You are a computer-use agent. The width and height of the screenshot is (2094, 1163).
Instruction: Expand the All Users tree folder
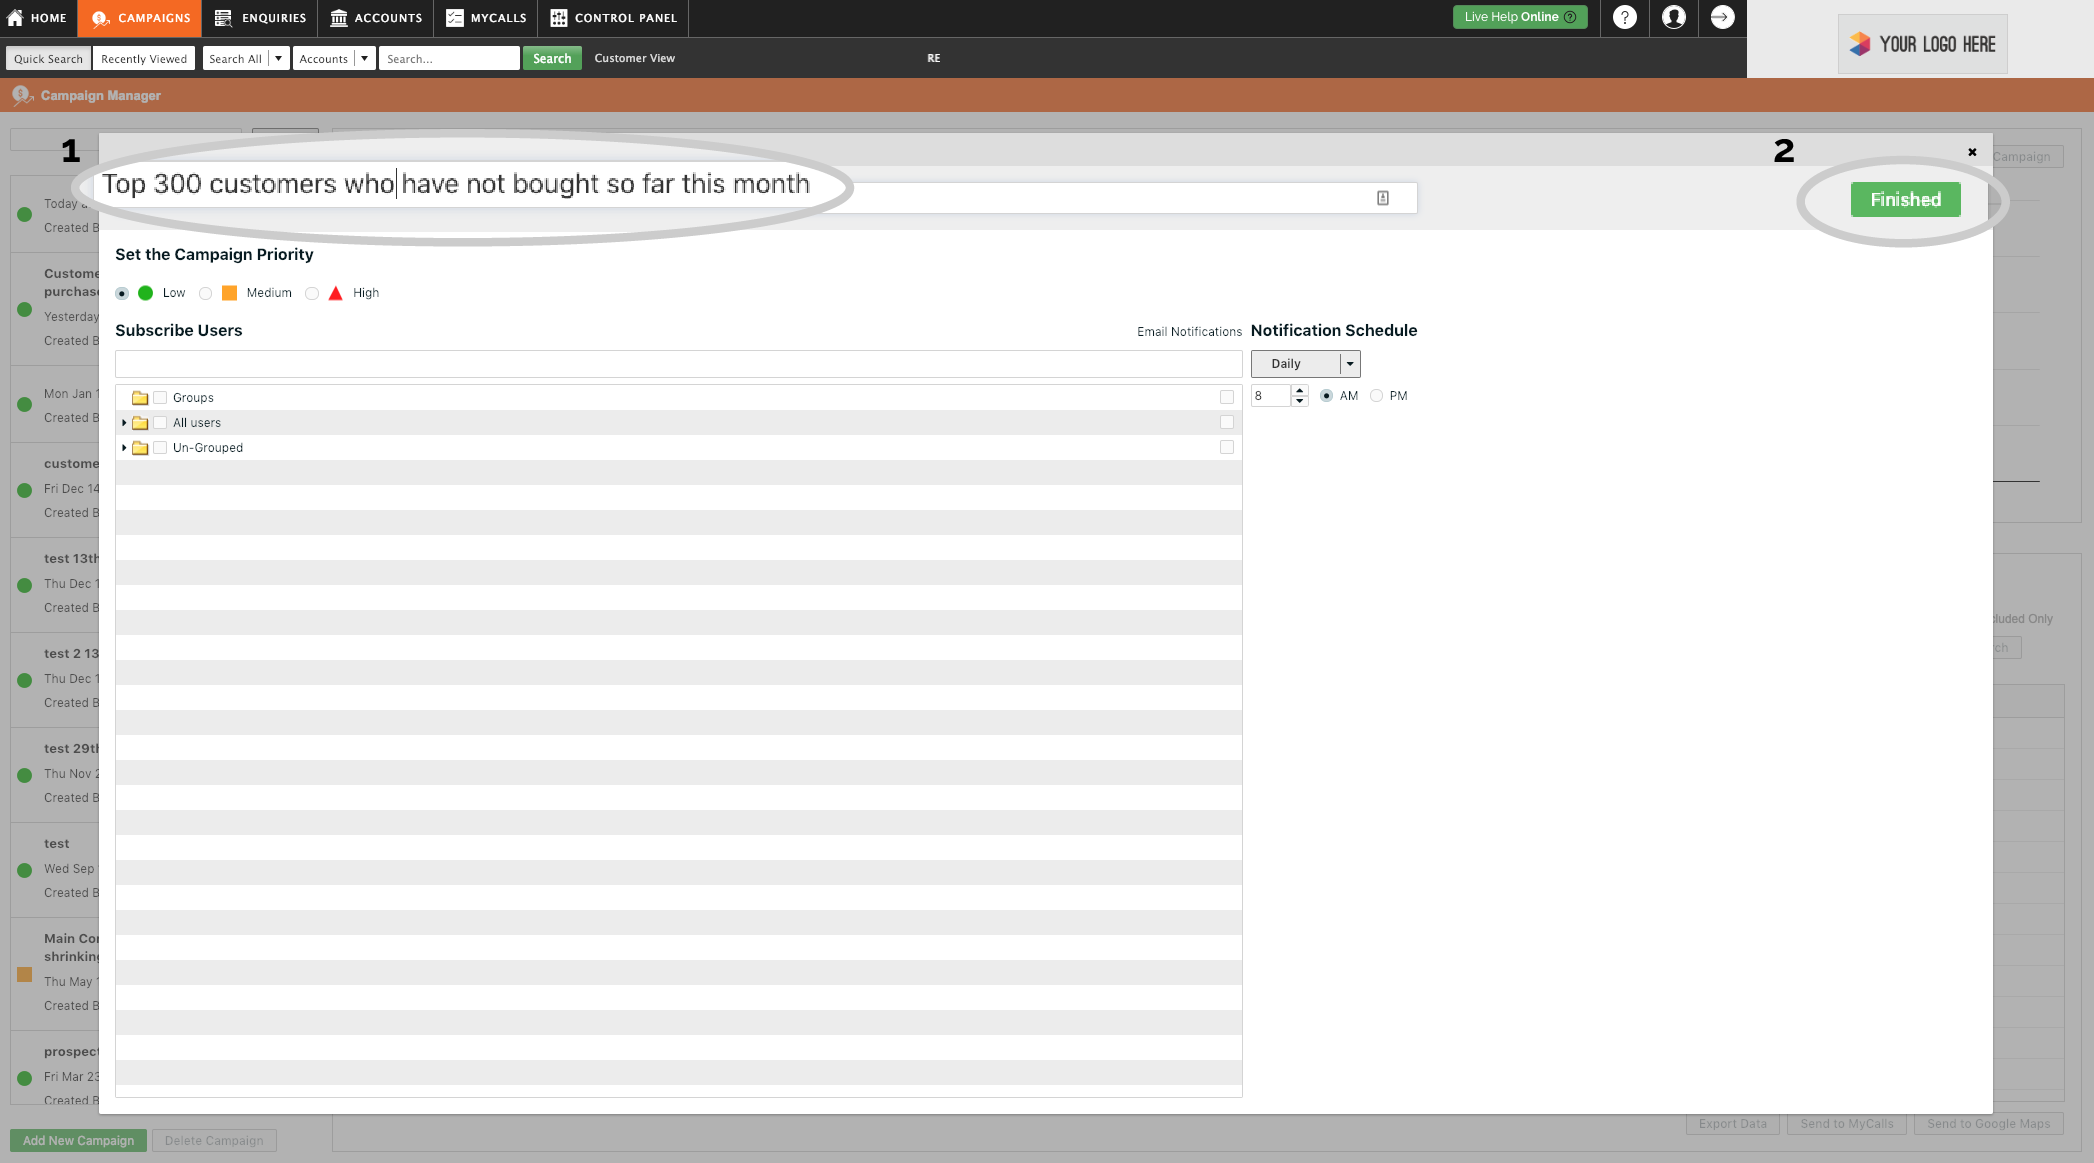click(x=123, y=423)
